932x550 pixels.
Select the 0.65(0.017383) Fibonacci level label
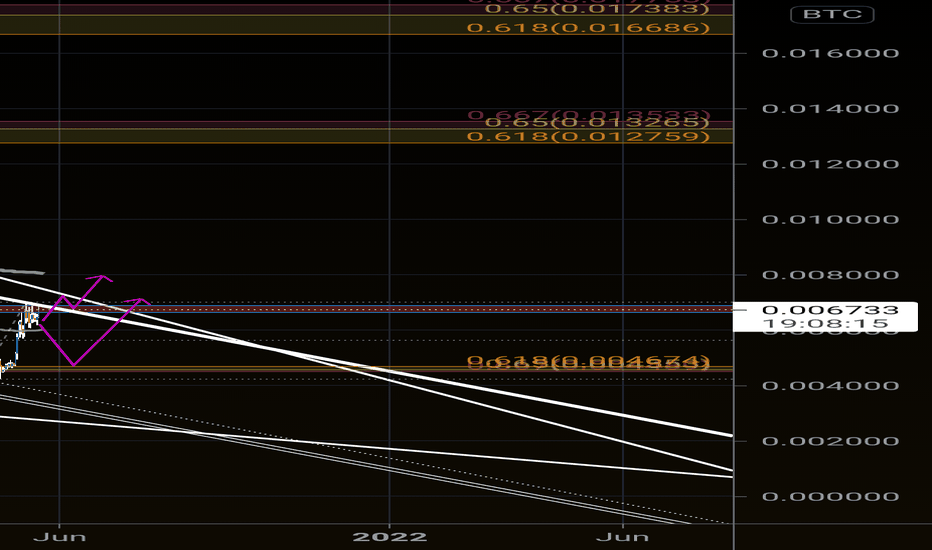click(x=597, y=9)
